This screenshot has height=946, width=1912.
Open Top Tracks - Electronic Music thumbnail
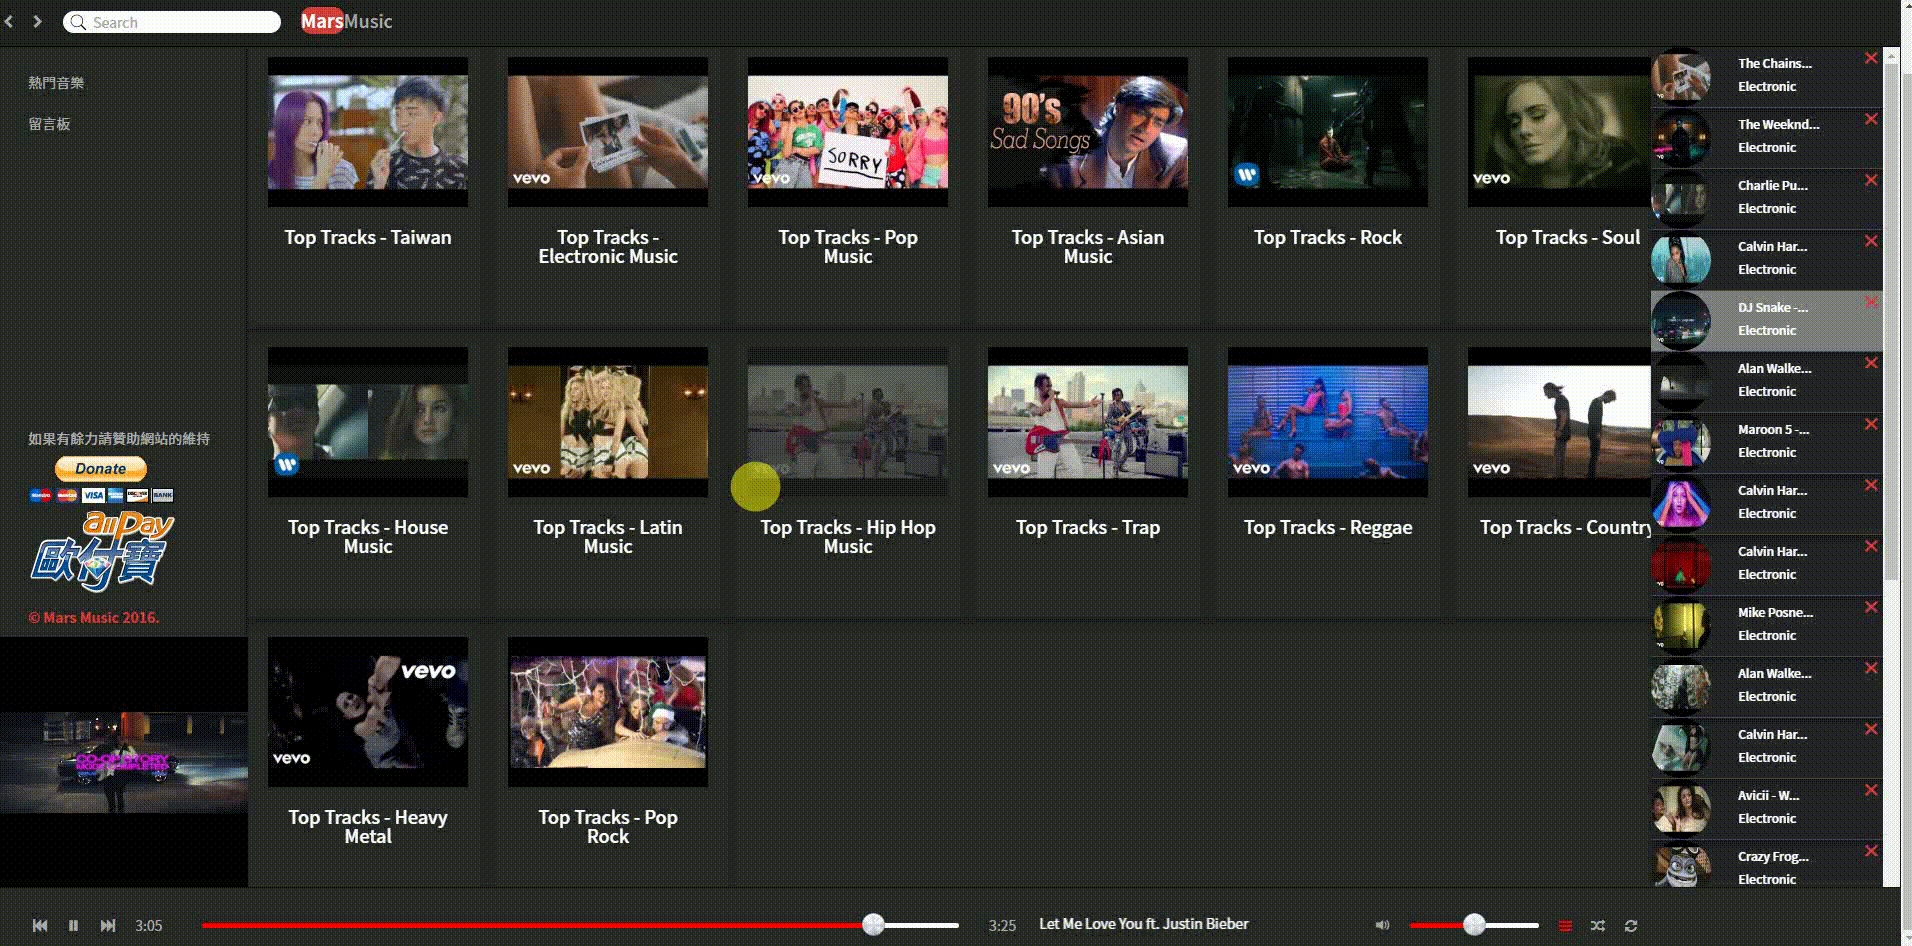pos(608,132)
